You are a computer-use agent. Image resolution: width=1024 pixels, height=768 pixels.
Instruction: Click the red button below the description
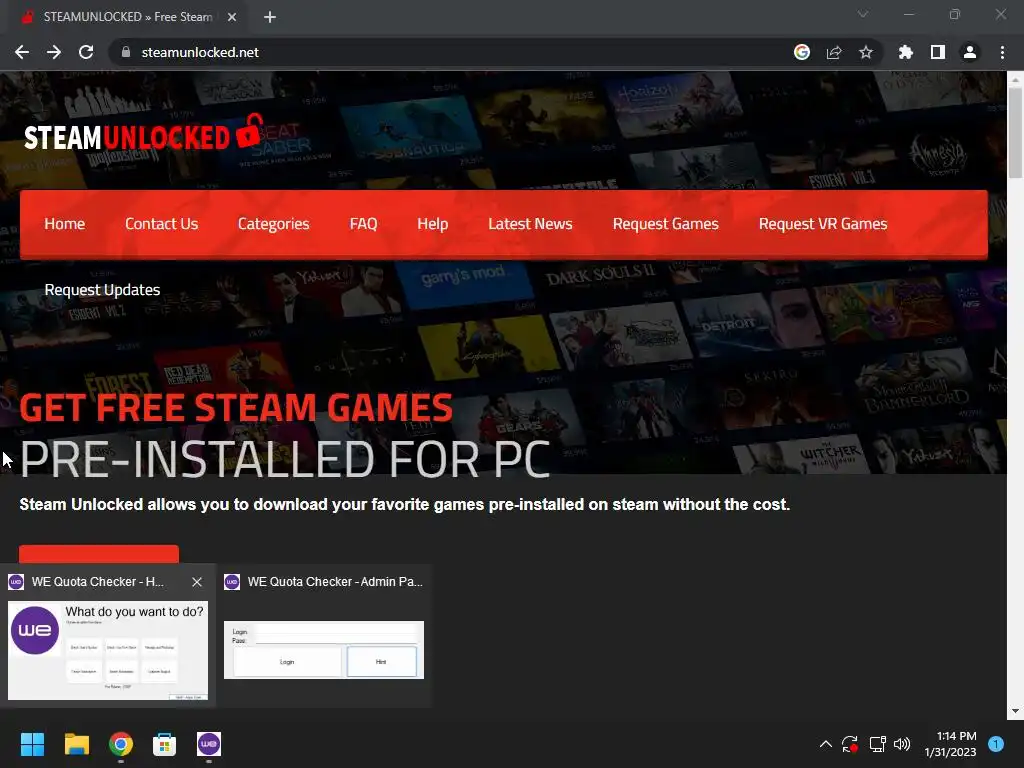coord(99,554)
